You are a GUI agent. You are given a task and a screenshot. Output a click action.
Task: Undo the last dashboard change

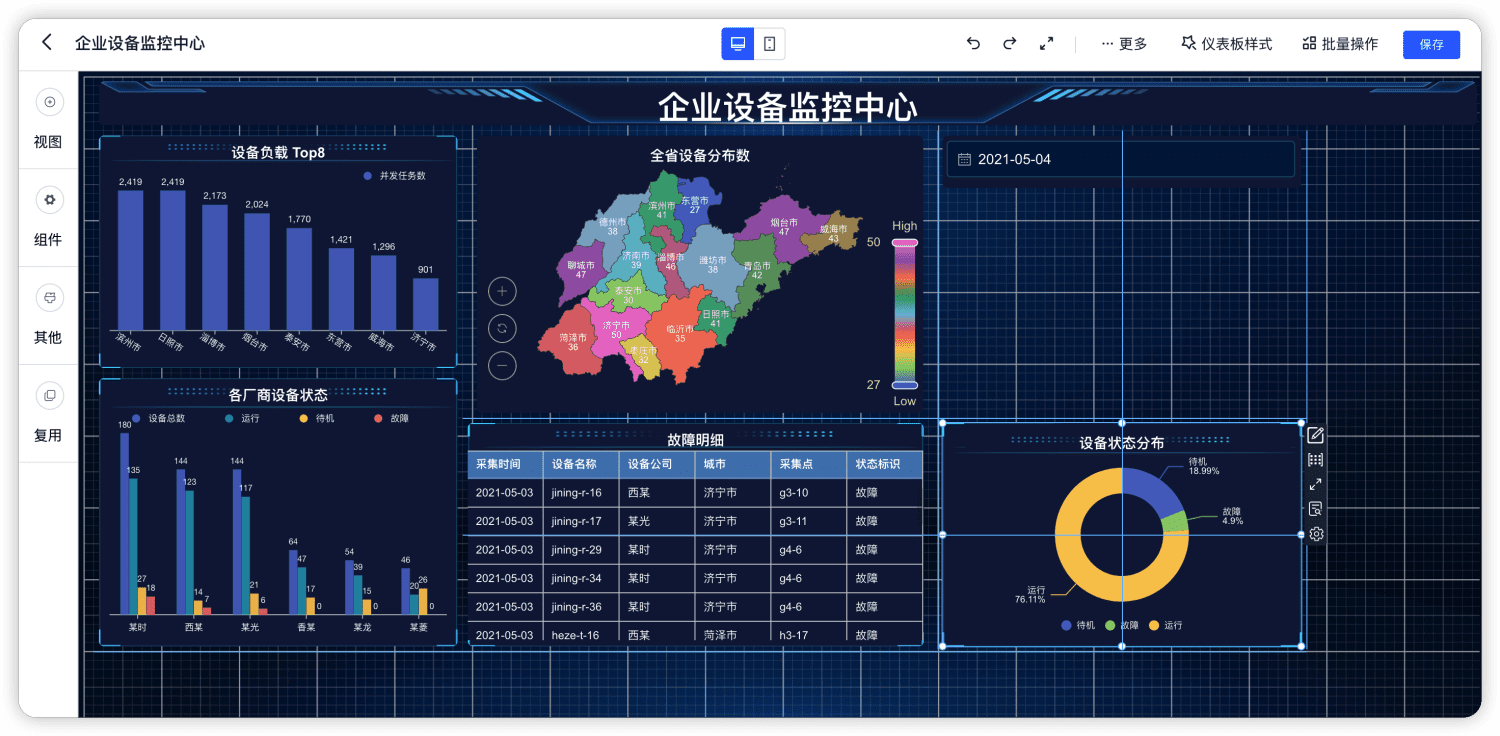(x=972, y=43)
